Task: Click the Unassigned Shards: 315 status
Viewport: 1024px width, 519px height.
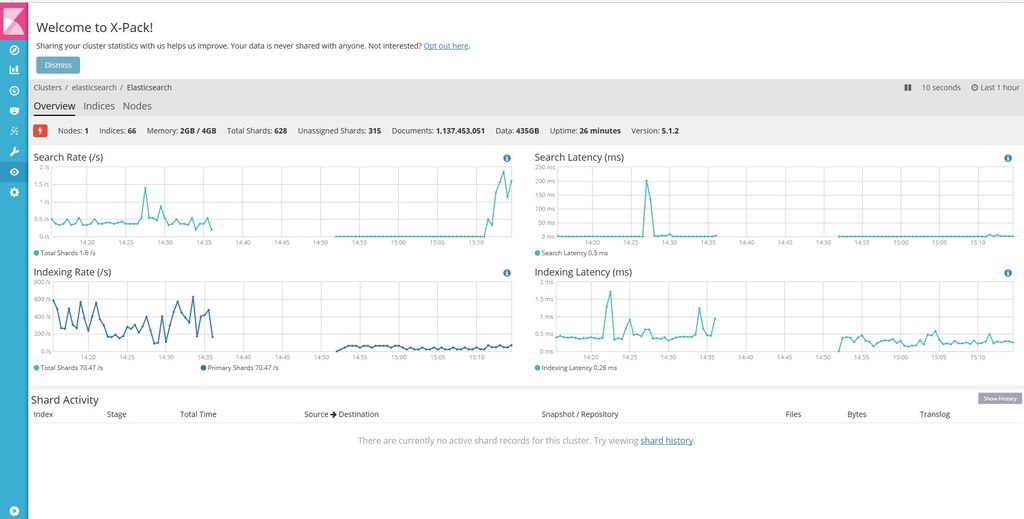Action: tap(340, 131)
